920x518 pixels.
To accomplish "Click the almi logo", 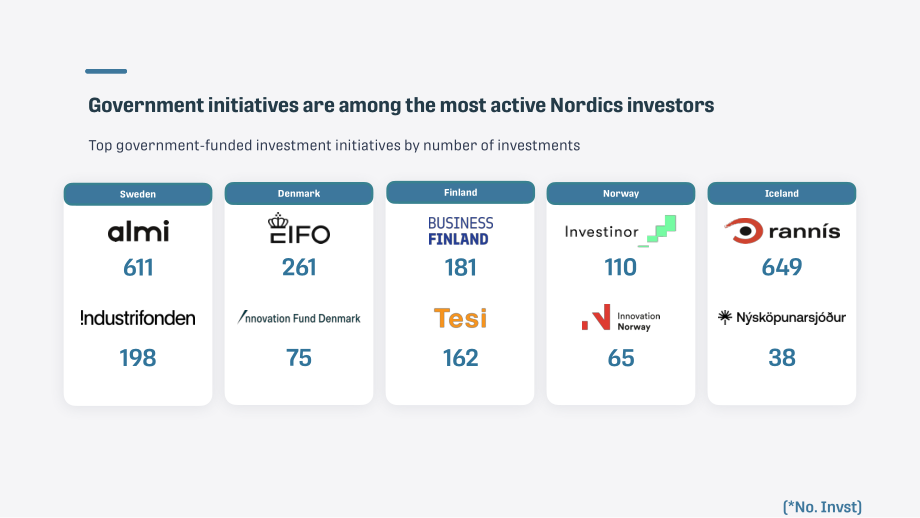I will 138,231.
